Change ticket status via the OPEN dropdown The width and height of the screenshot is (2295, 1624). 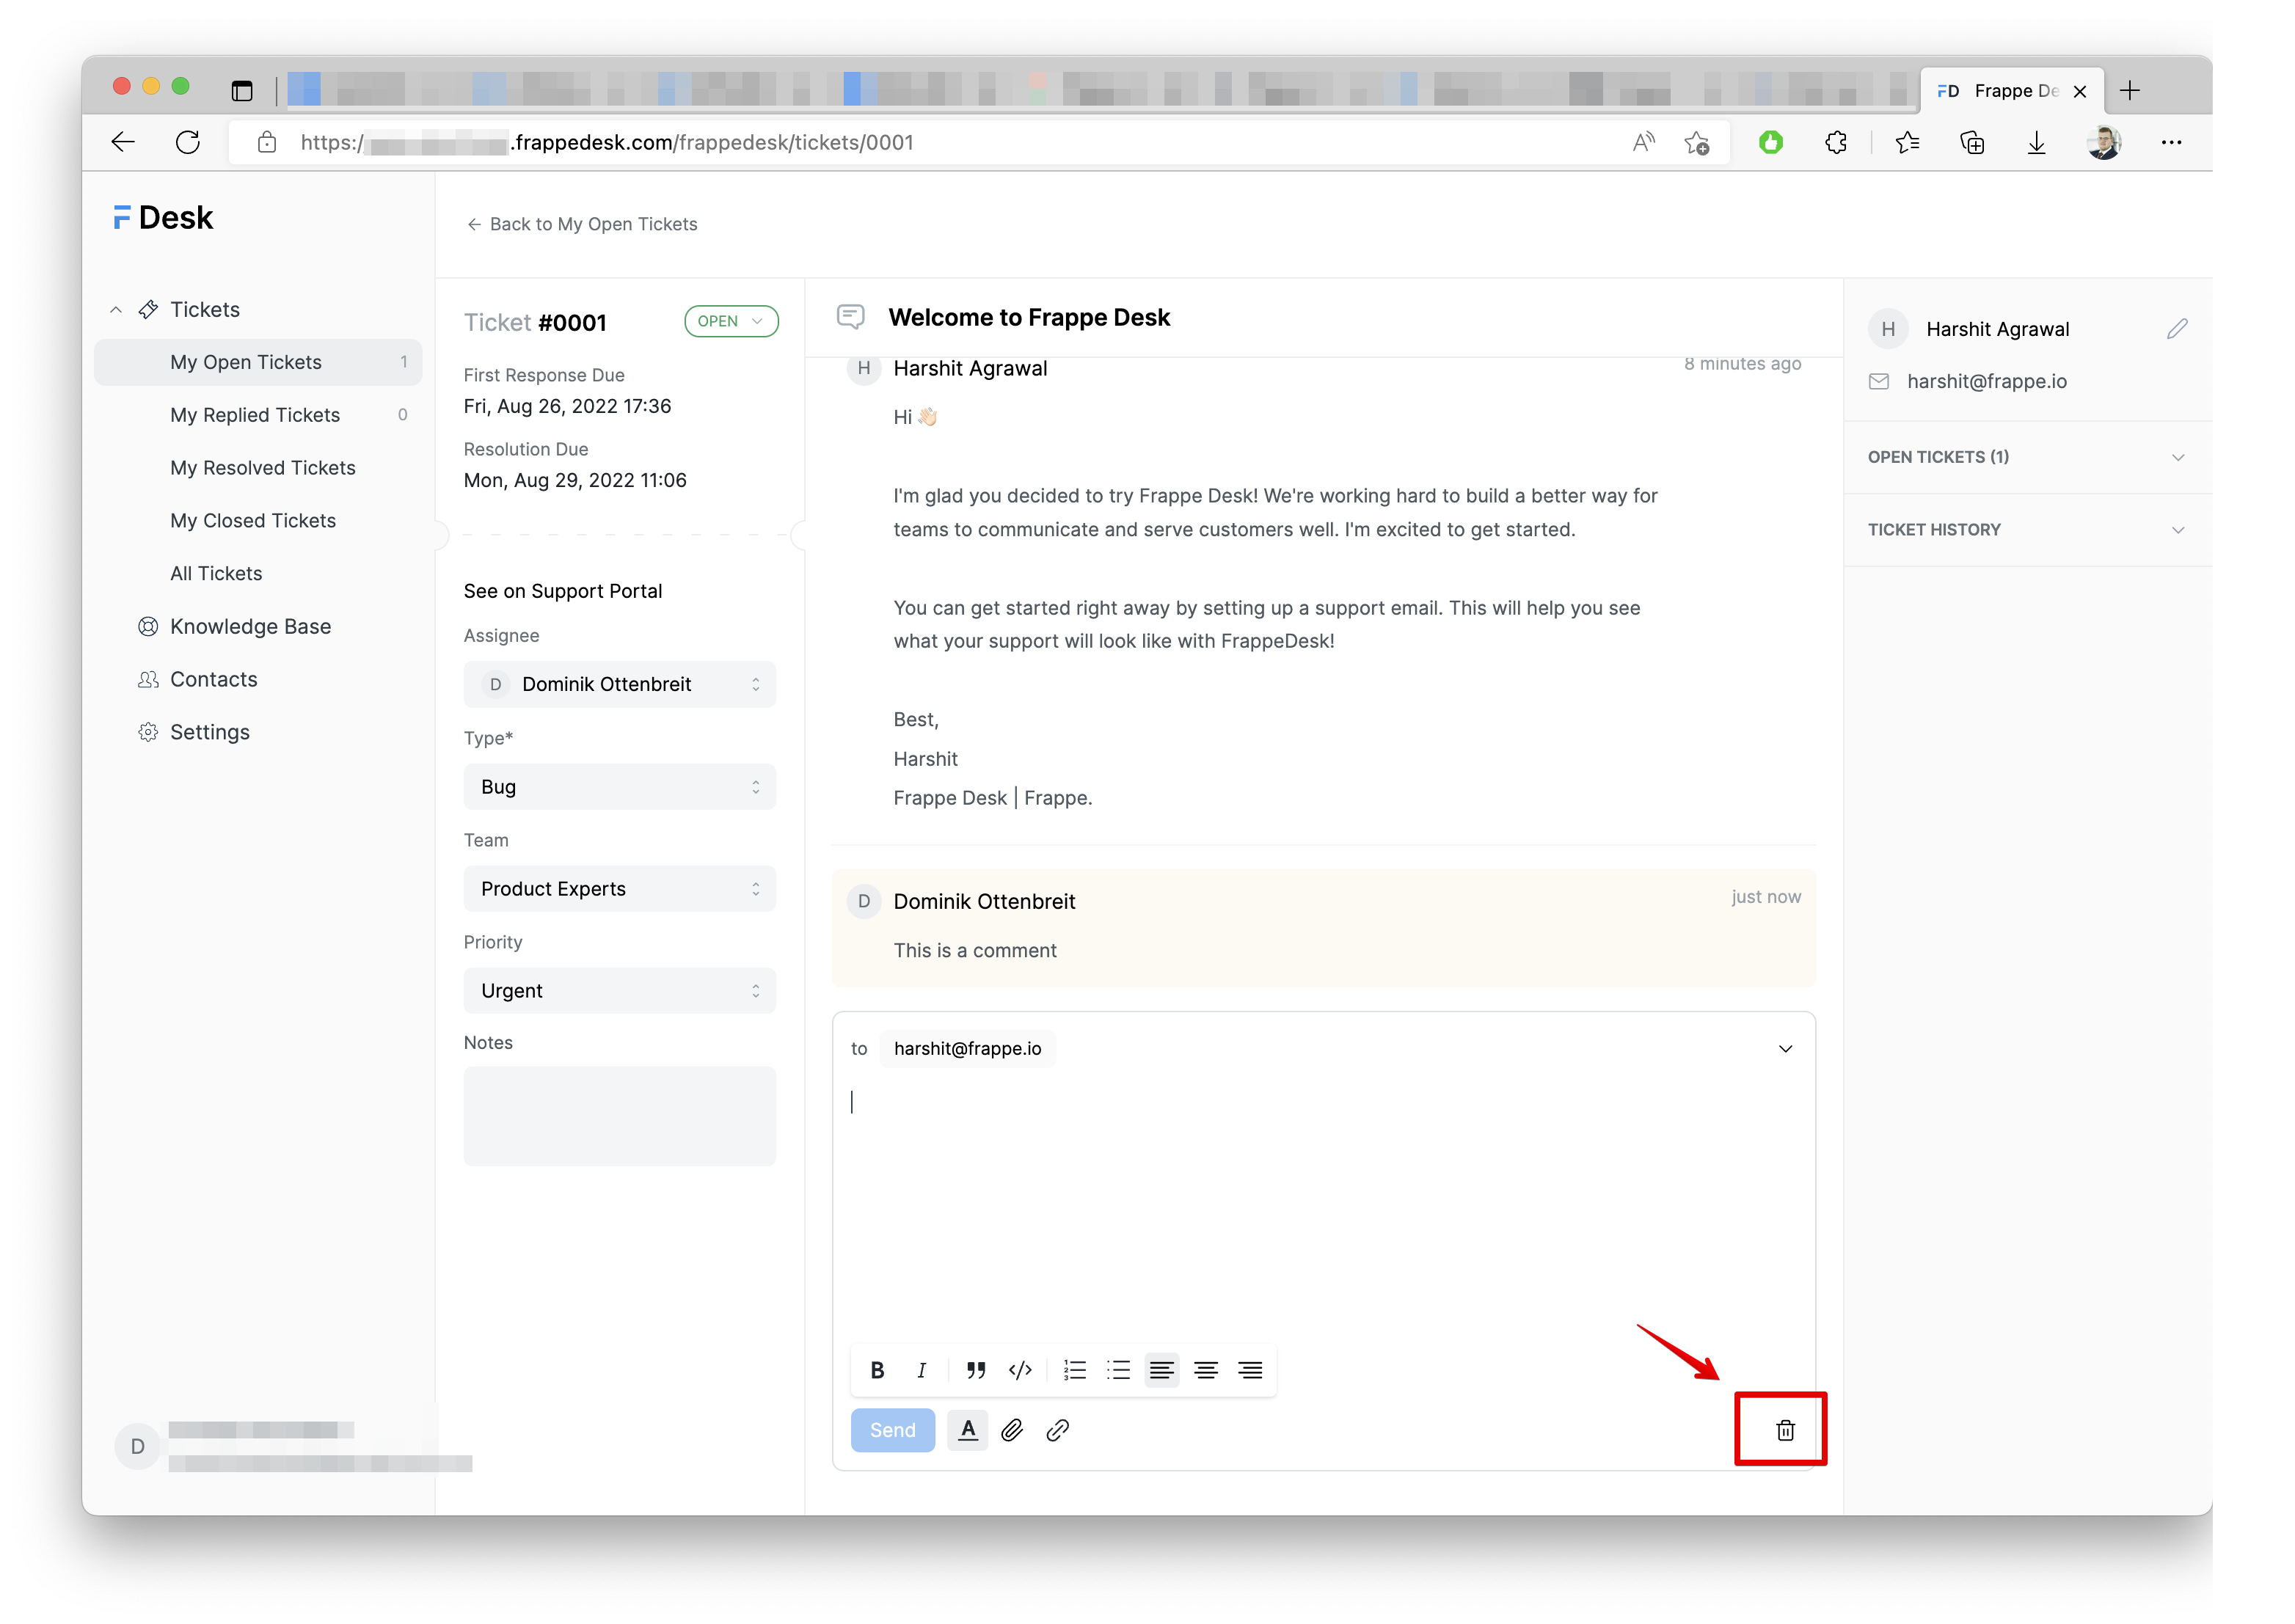(731, 321)
